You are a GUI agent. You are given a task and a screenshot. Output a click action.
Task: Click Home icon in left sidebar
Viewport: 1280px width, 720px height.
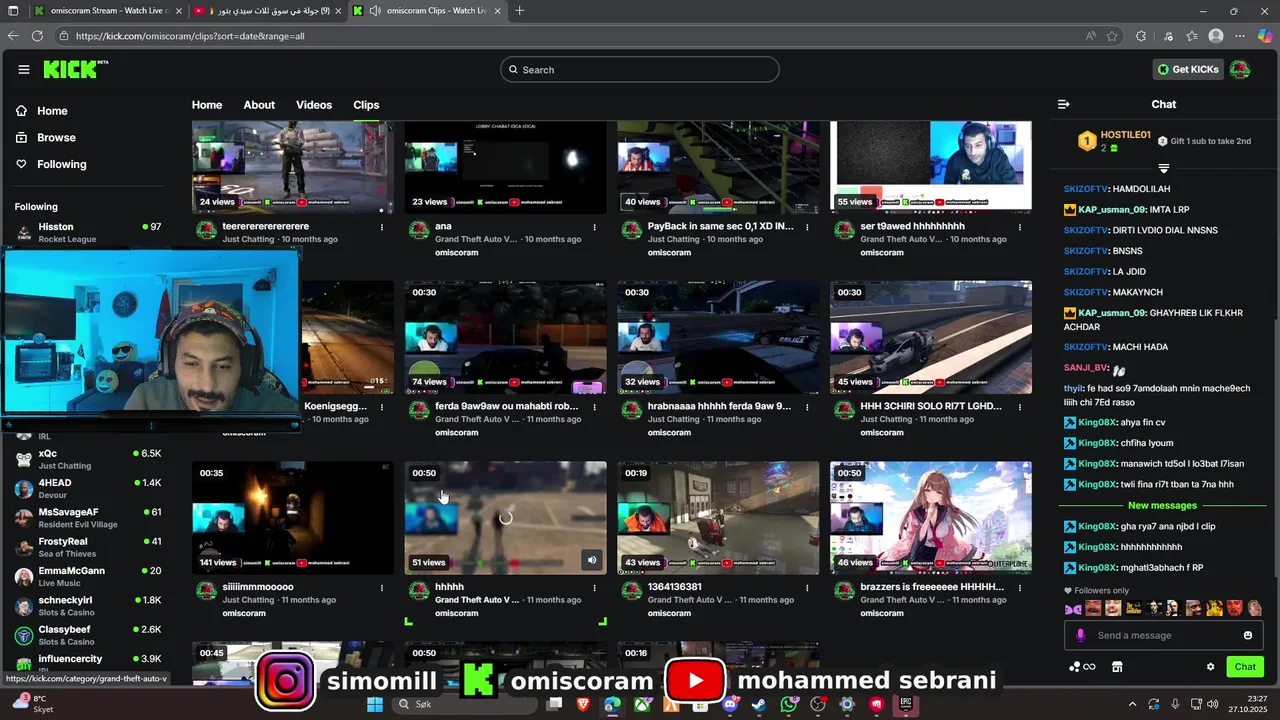(22, 111)
